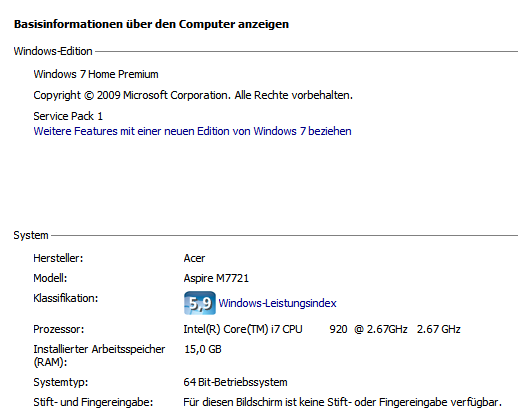Click the Systemtyp label

pos(61,382)
